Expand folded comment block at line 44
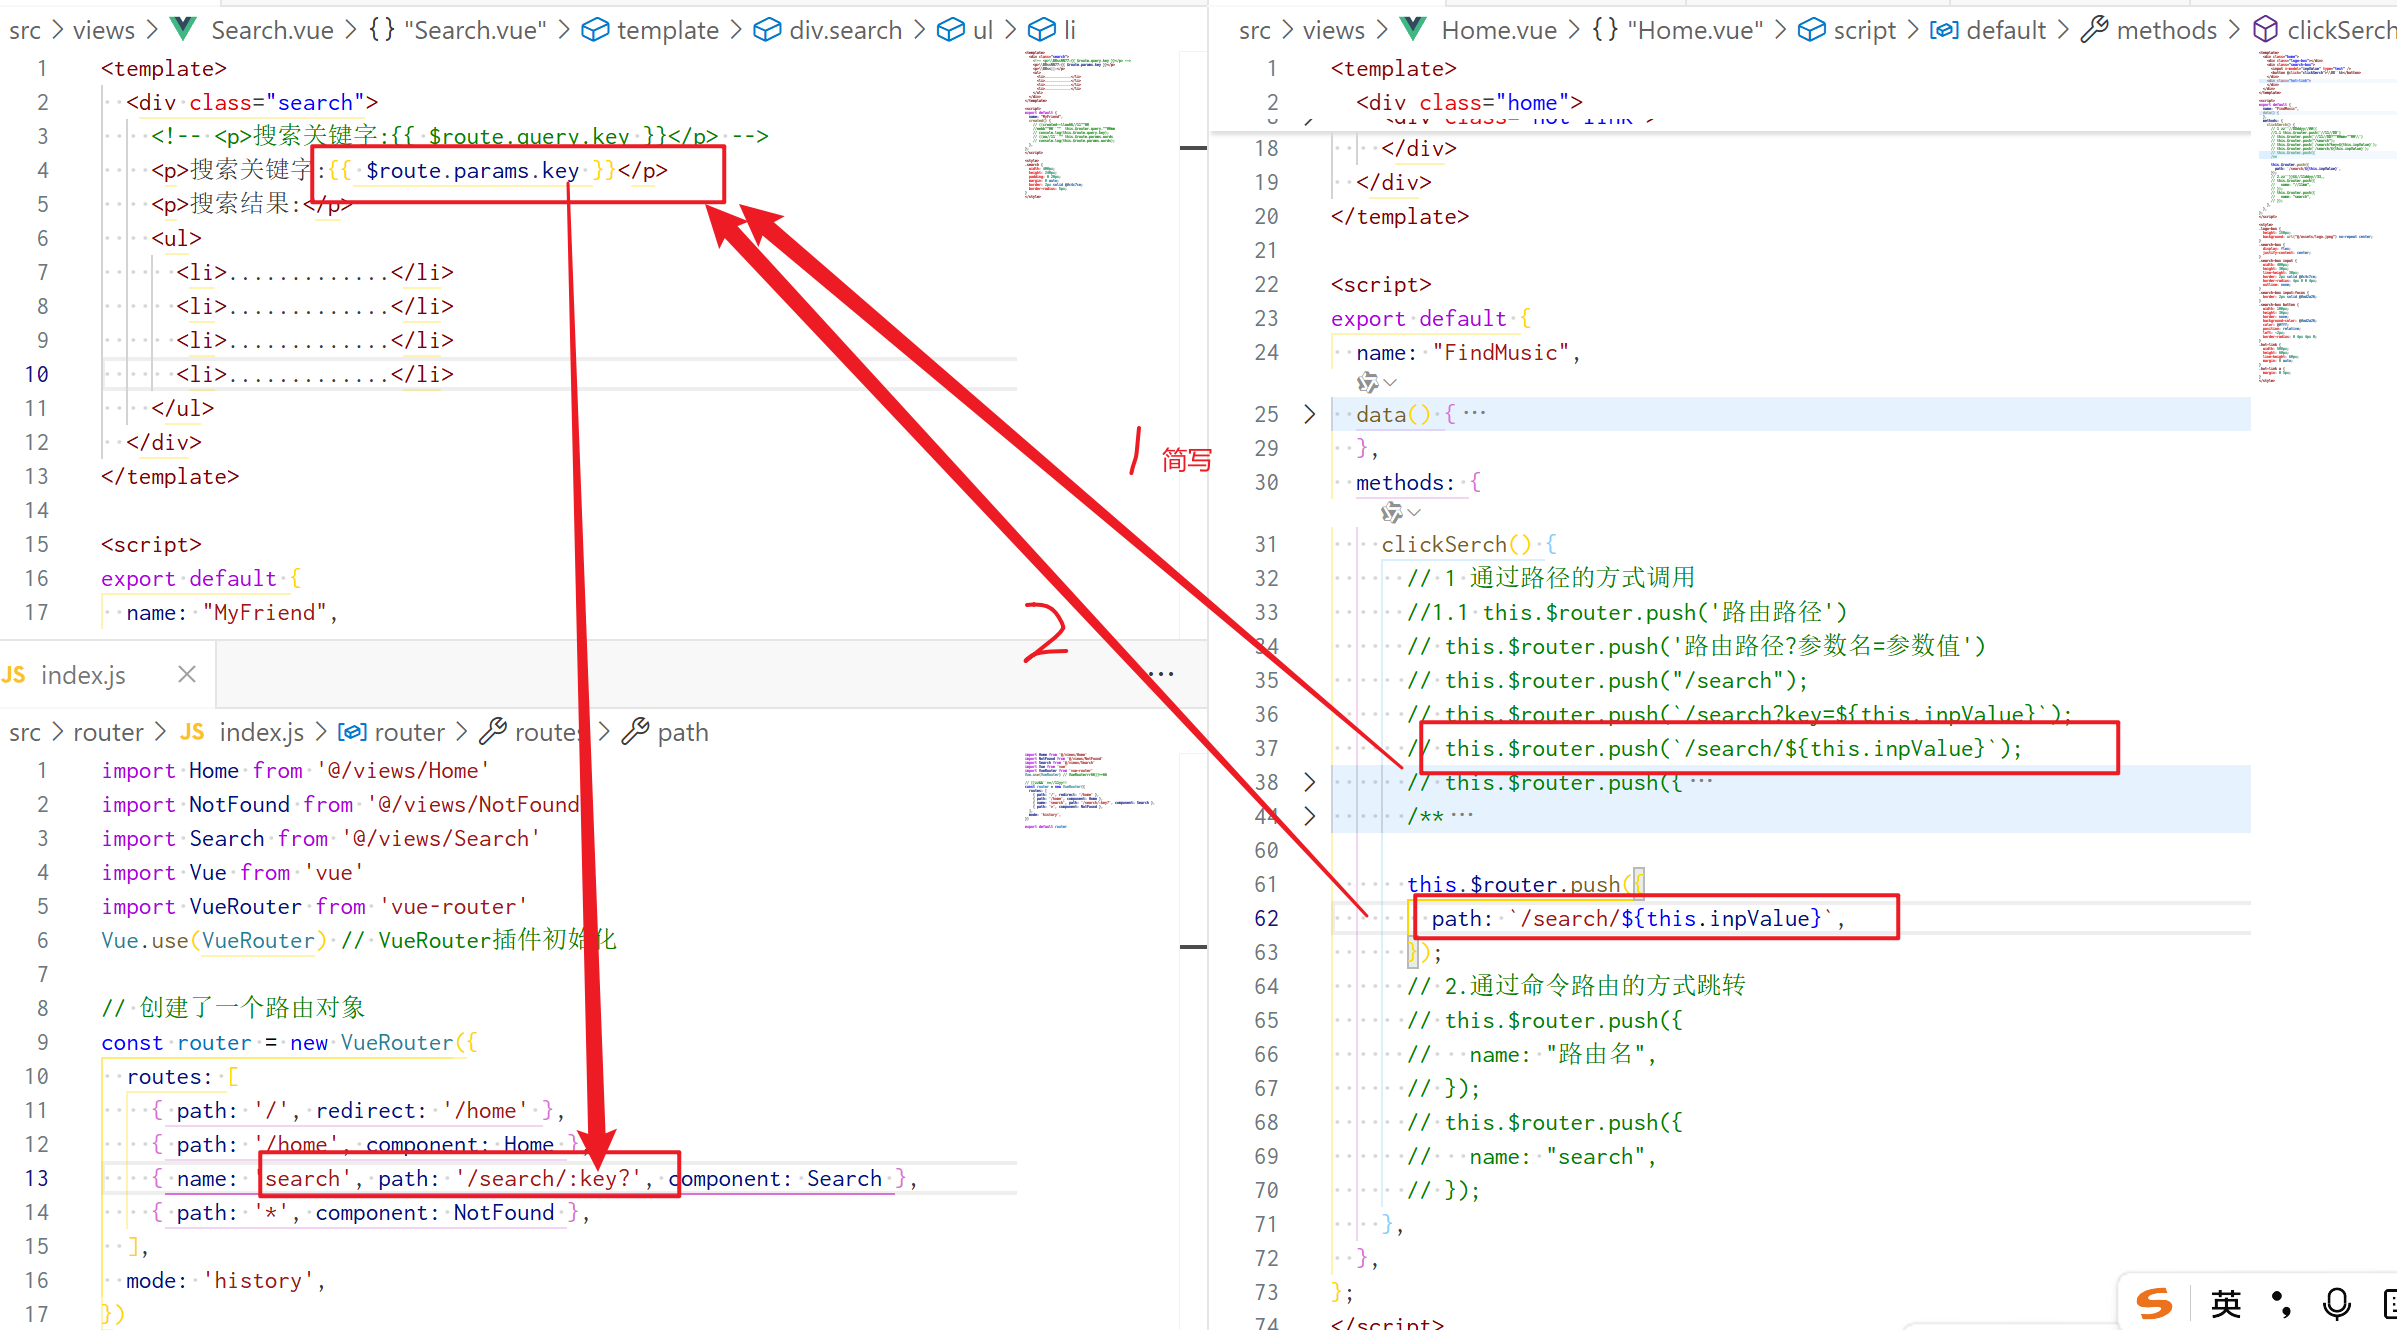Viewport: 2397px width, 1330px height. [x=1310, y=816]
